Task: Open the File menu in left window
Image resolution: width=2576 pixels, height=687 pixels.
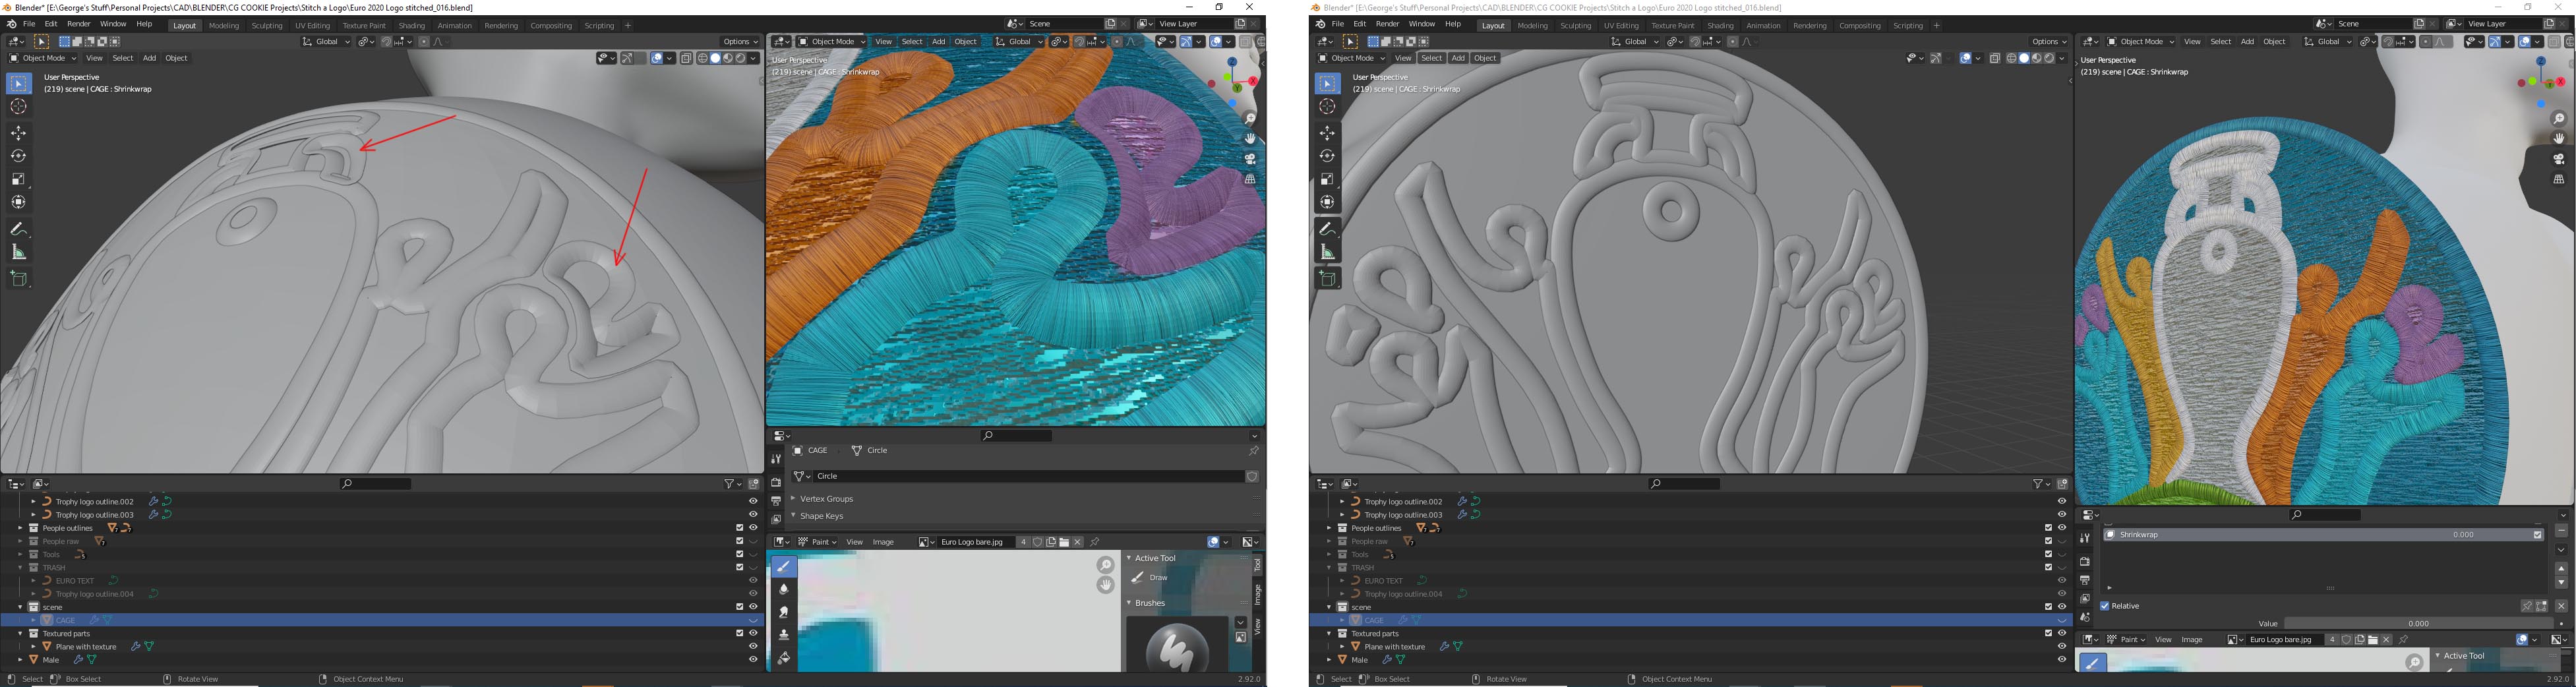Action: tap(29, 24)
